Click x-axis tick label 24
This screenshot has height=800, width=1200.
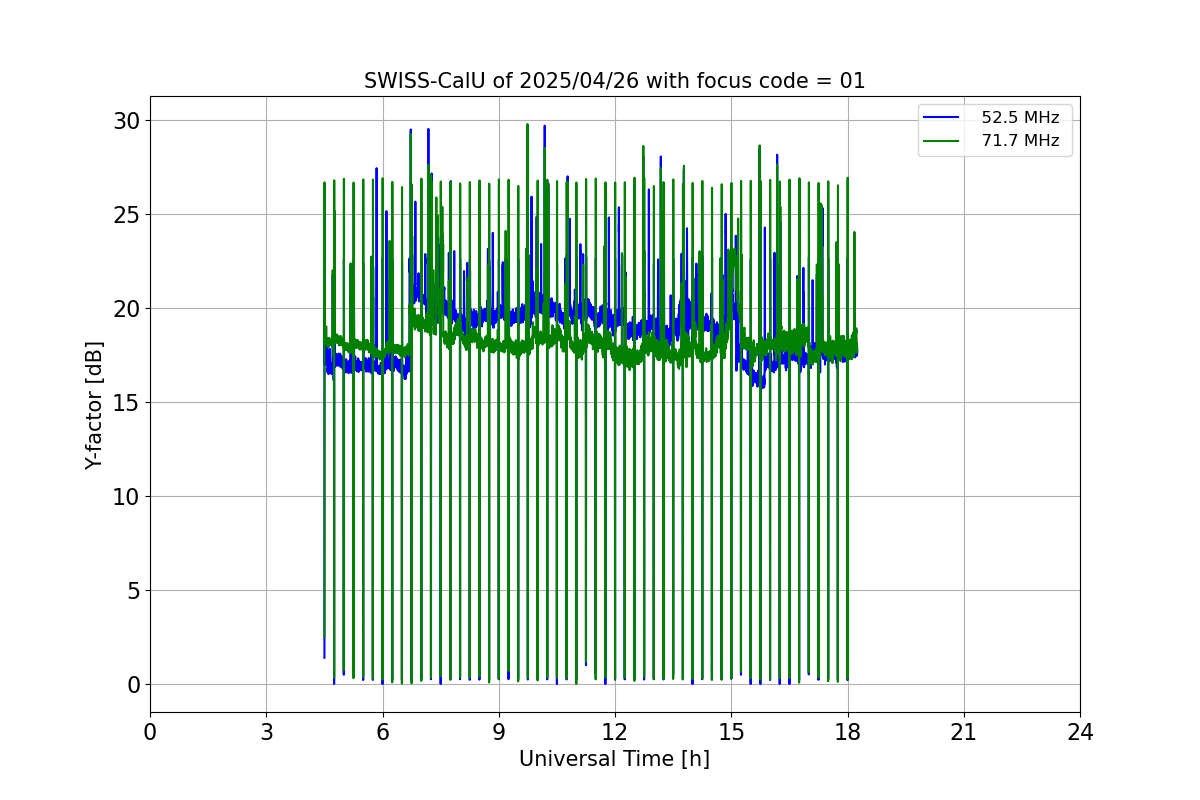click(x=1079, y=732)
